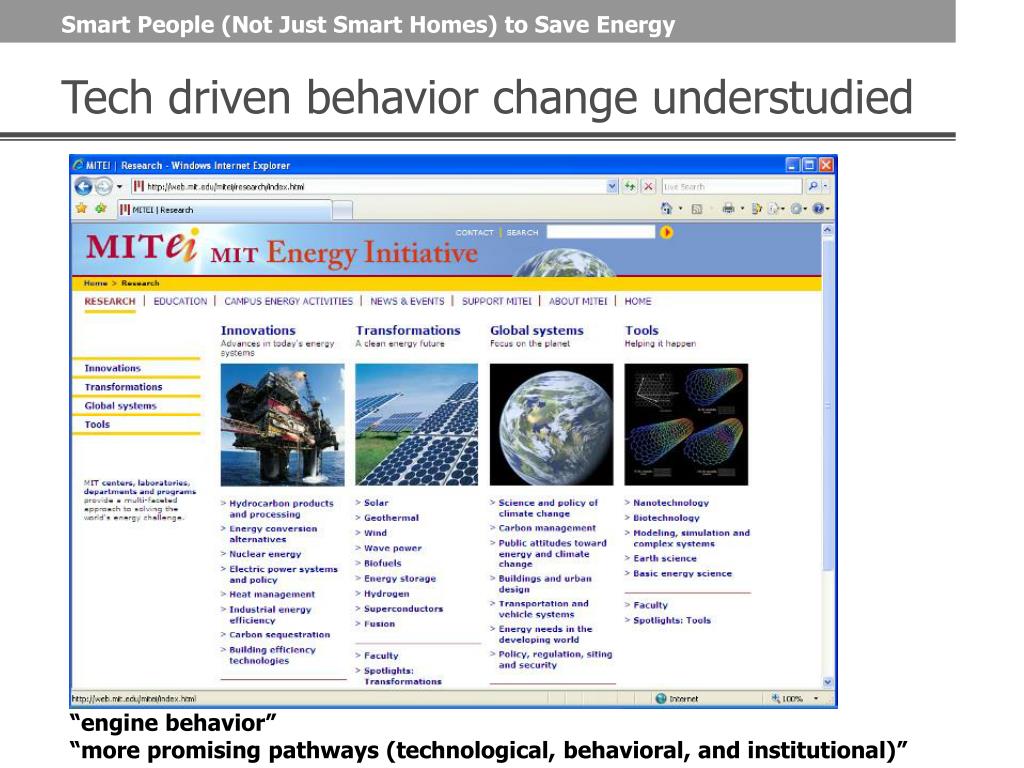This screenshot has width=1024, height=768.
Task: Open the Biotechnology link
Action: pyautogui.click(x=666, y=518)
